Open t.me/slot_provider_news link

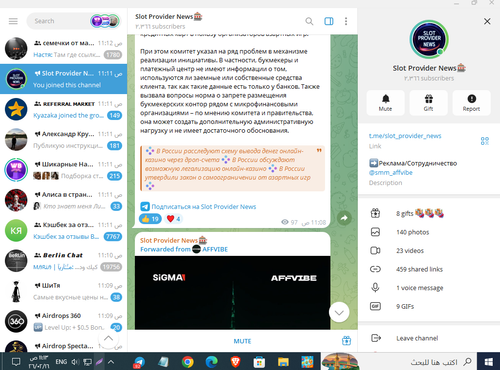point(405,136)
